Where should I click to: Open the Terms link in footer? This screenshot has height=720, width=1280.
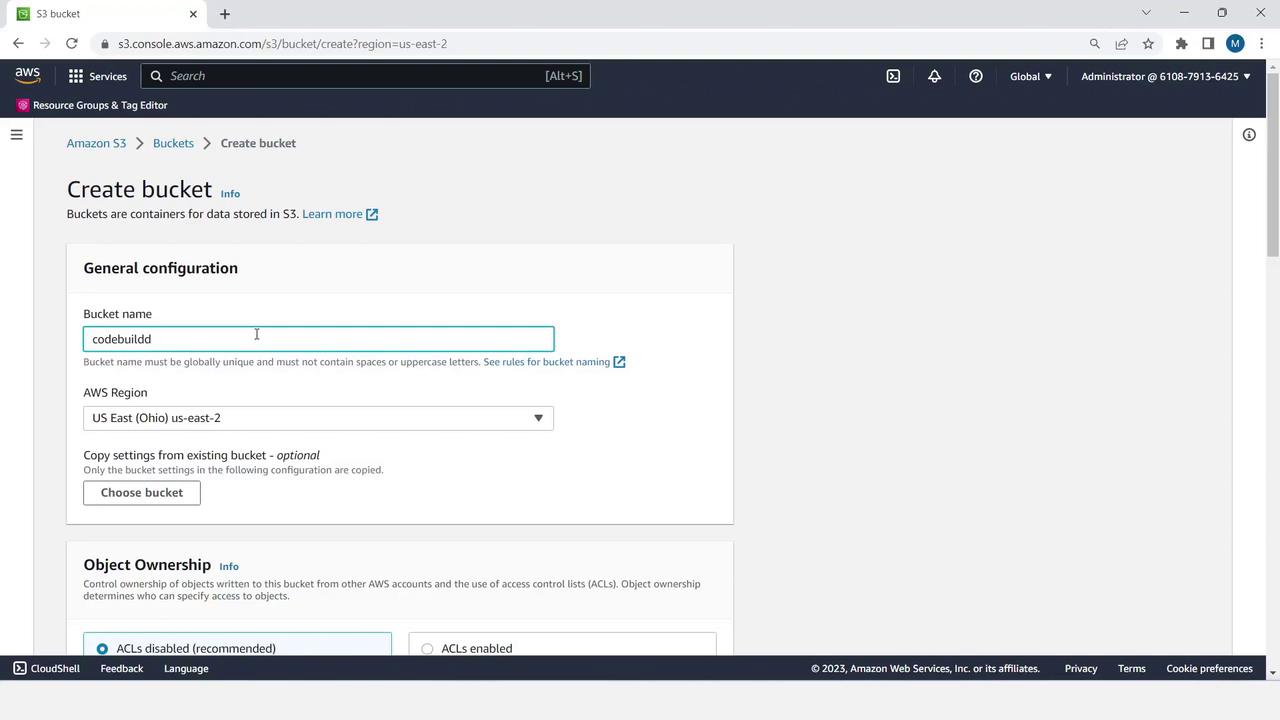coord(1132,668)
